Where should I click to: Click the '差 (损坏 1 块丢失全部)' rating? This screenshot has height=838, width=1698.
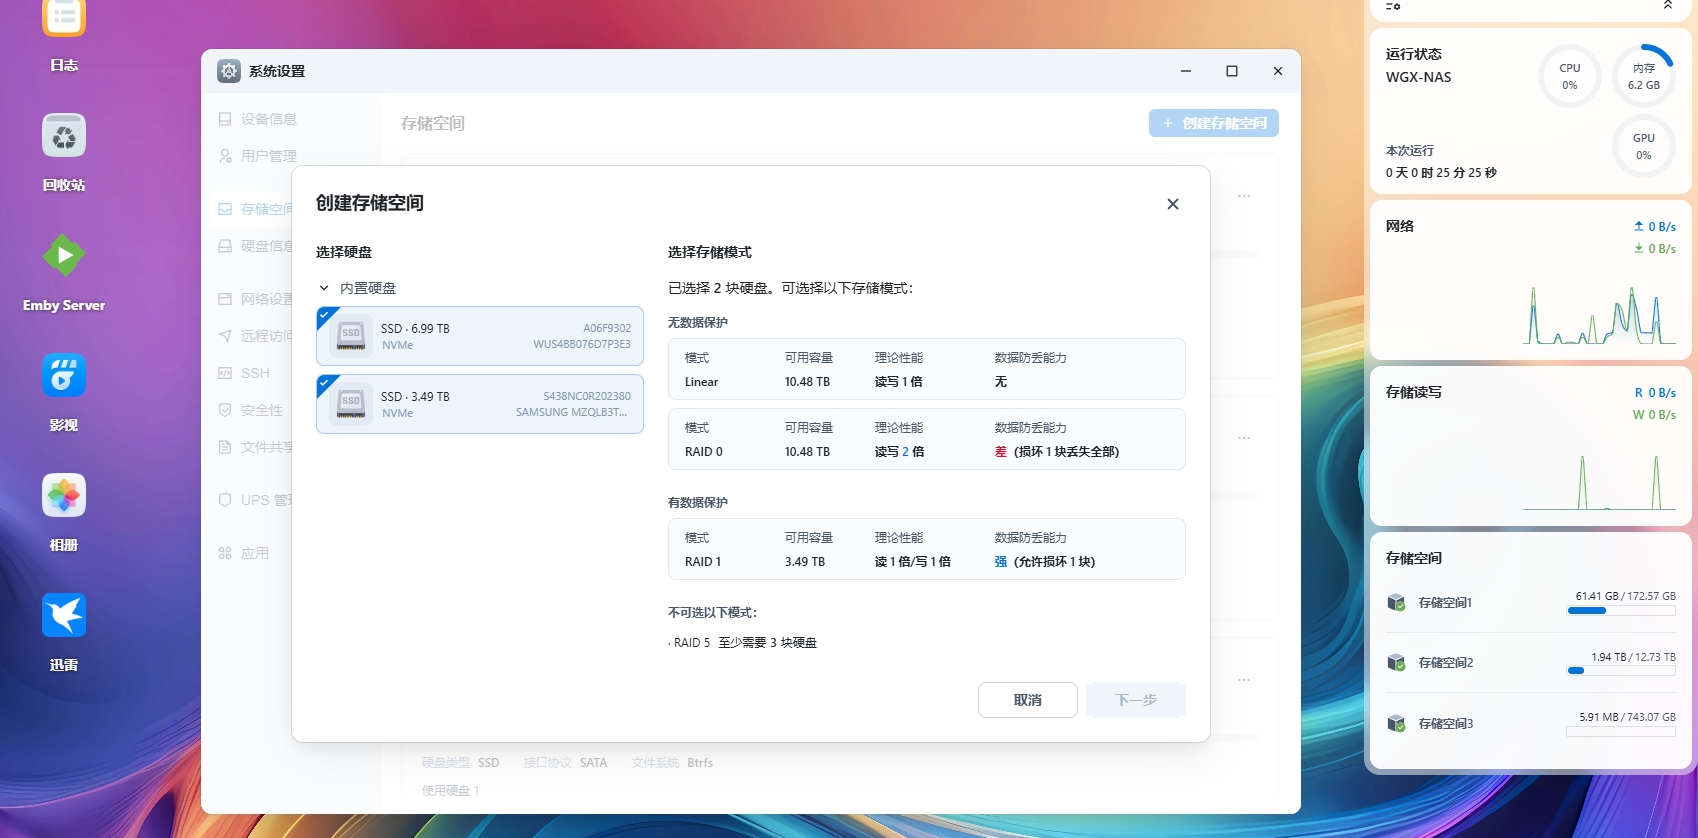click(x=1057, y=452)
